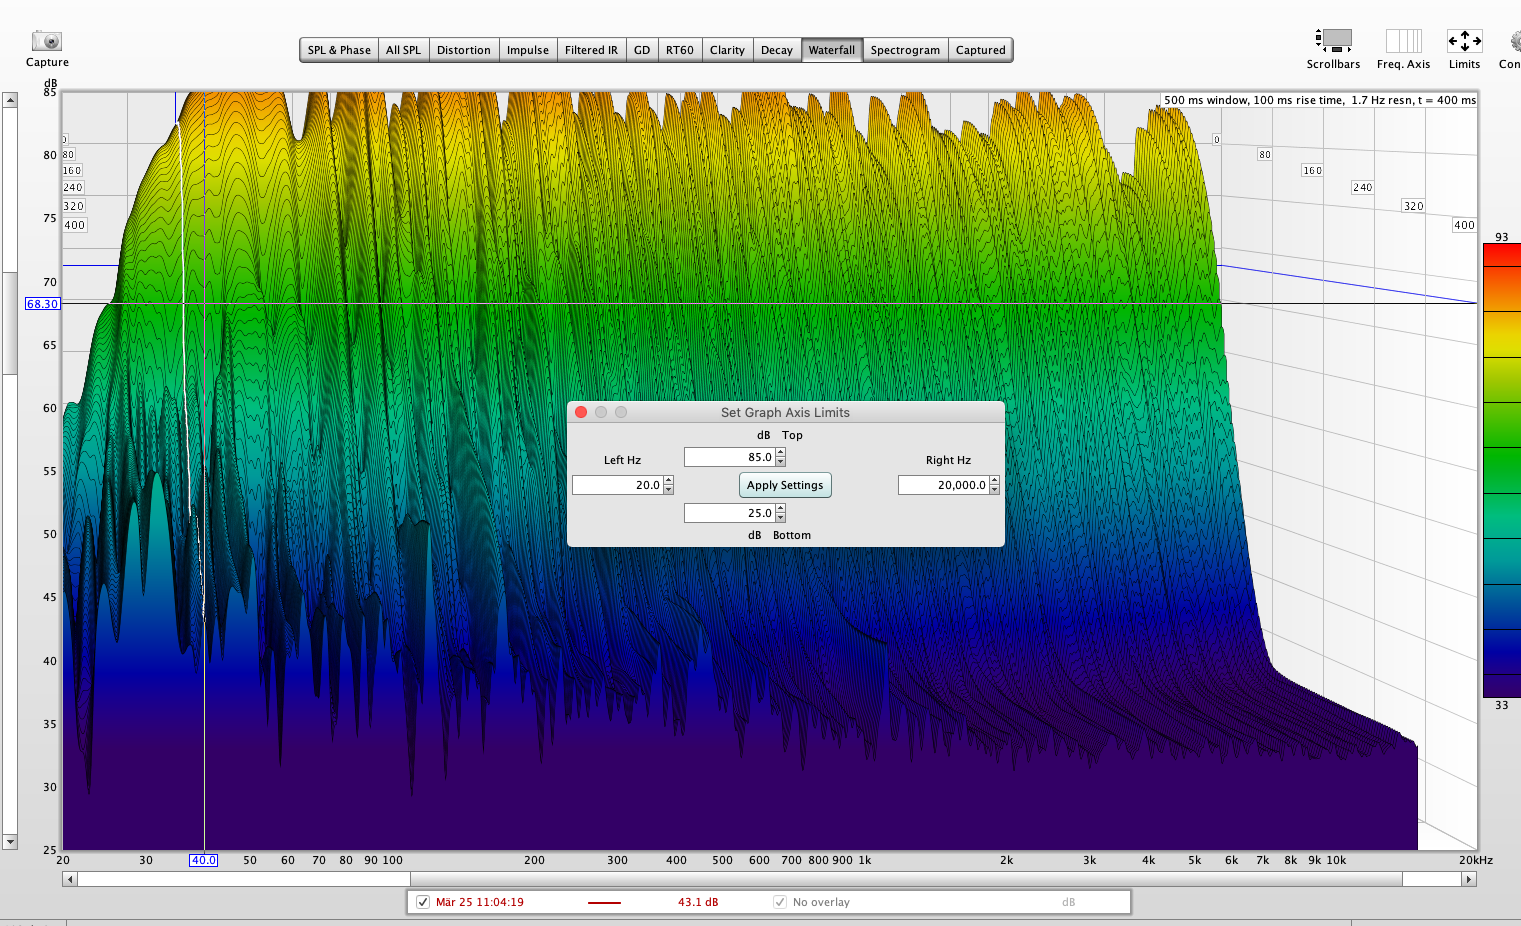This screenshot has width=1521, height=926.
Task: Open the SPL & Phase tab
Action: [339, 50]
